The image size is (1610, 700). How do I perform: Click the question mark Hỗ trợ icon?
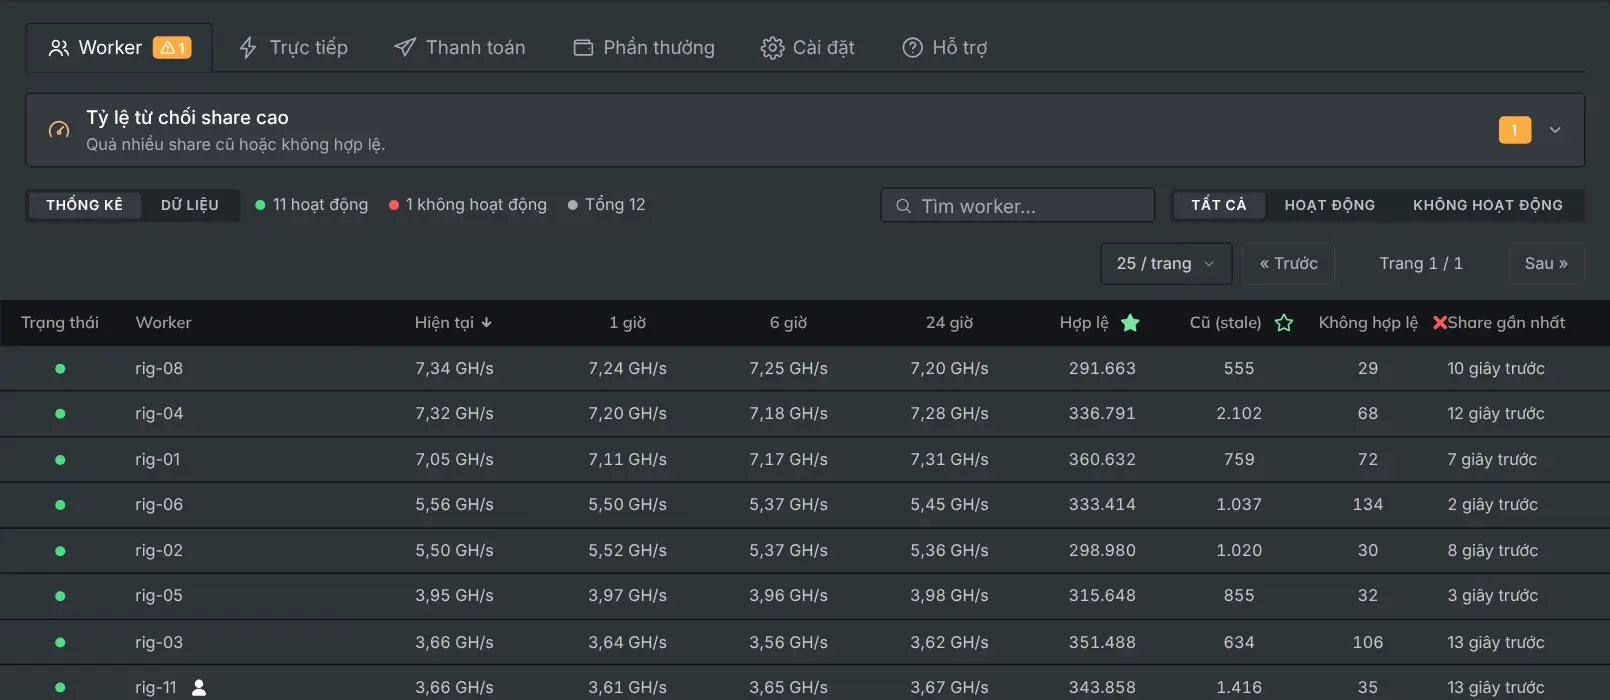tap(912, 48)
